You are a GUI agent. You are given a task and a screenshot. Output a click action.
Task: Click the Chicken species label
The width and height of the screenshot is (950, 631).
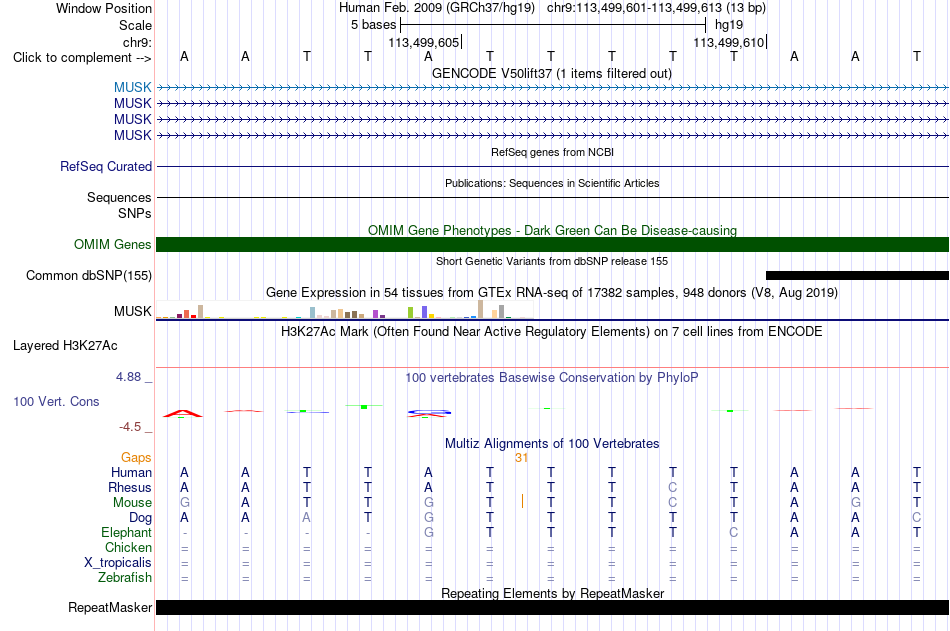128,547
